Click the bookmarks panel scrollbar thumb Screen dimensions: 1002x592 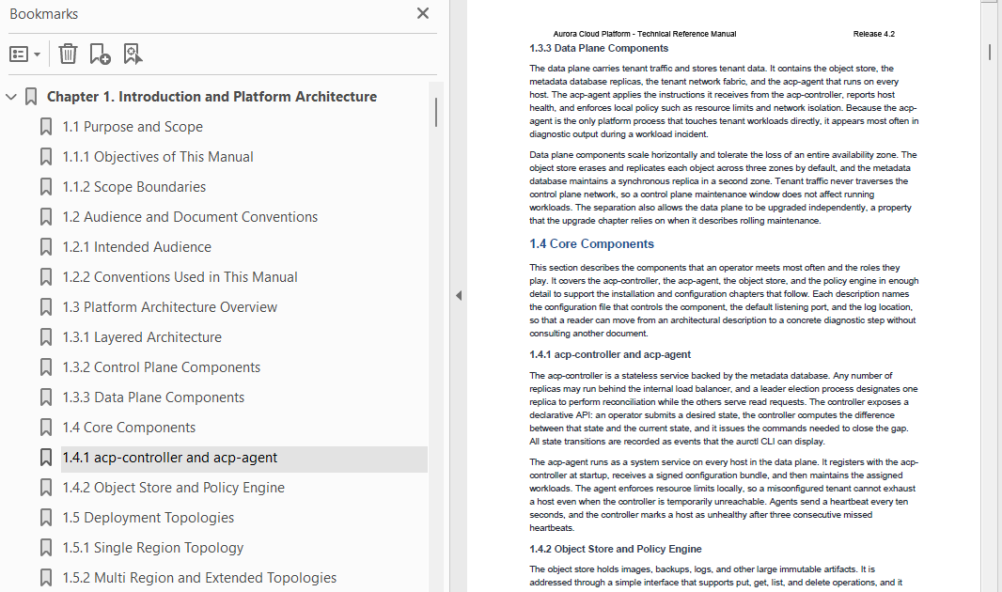pyautogui.click(x=436, y=113)
